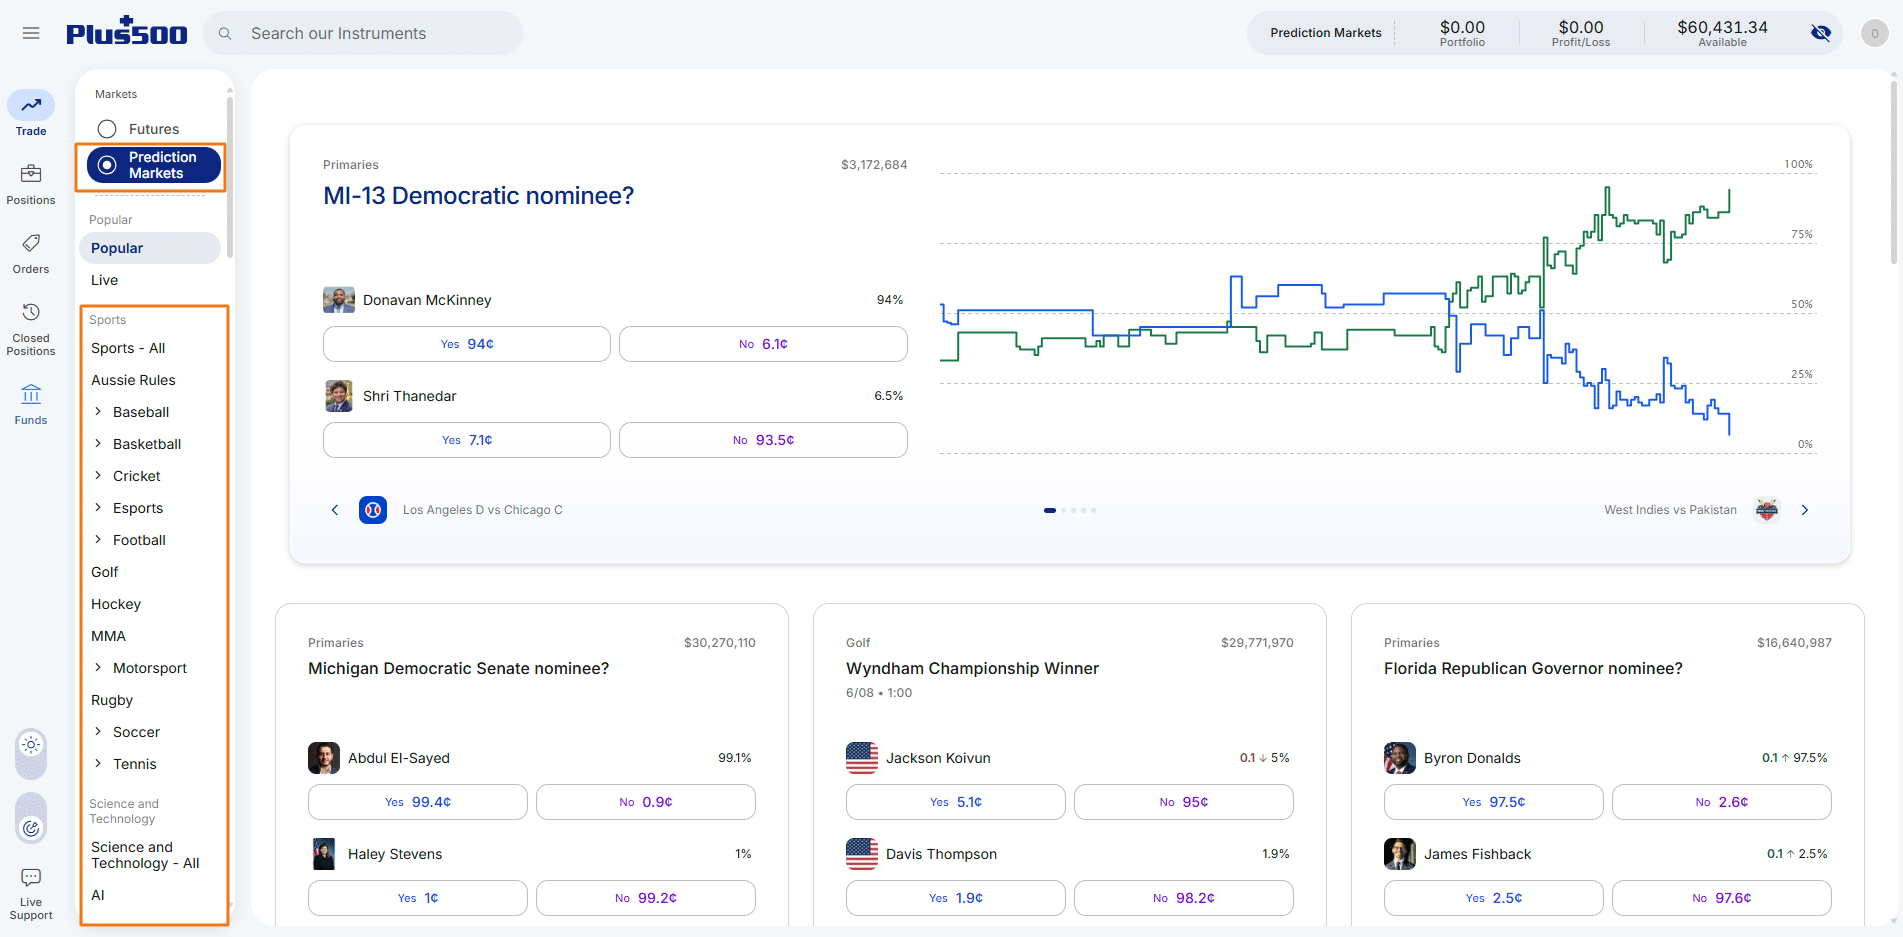This screenshot has width=1903, height=937.
Task: Buy Yes 94¢ for Donavan McKinney
Action: pyautogui.click(x=467, y=344)
